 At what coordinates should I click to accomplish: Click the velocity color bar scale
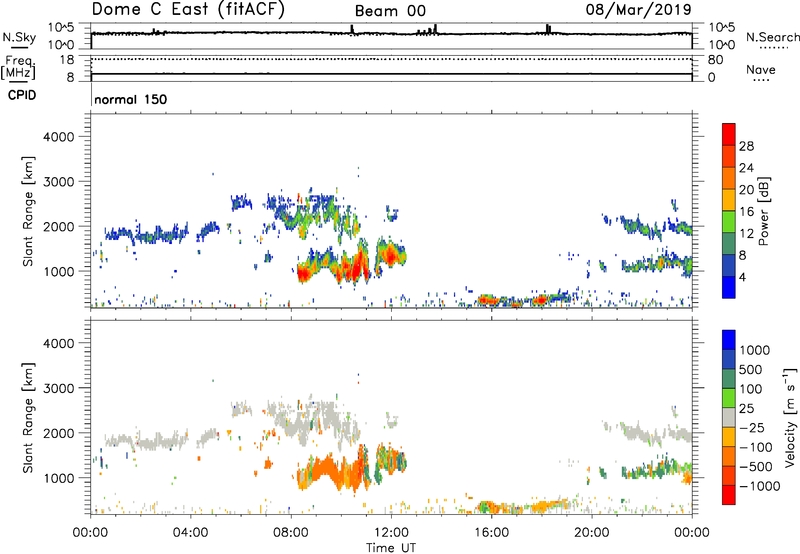click(x=729, y=417)
